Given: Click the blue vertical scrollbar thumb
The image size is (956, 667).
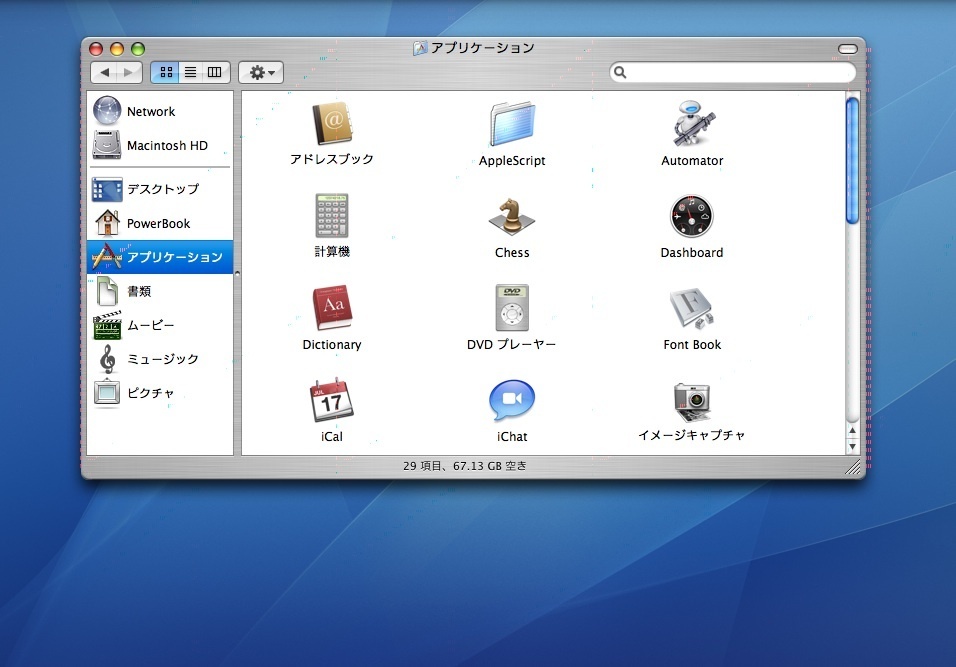Looking at the screenshot, I should (852, 160).
